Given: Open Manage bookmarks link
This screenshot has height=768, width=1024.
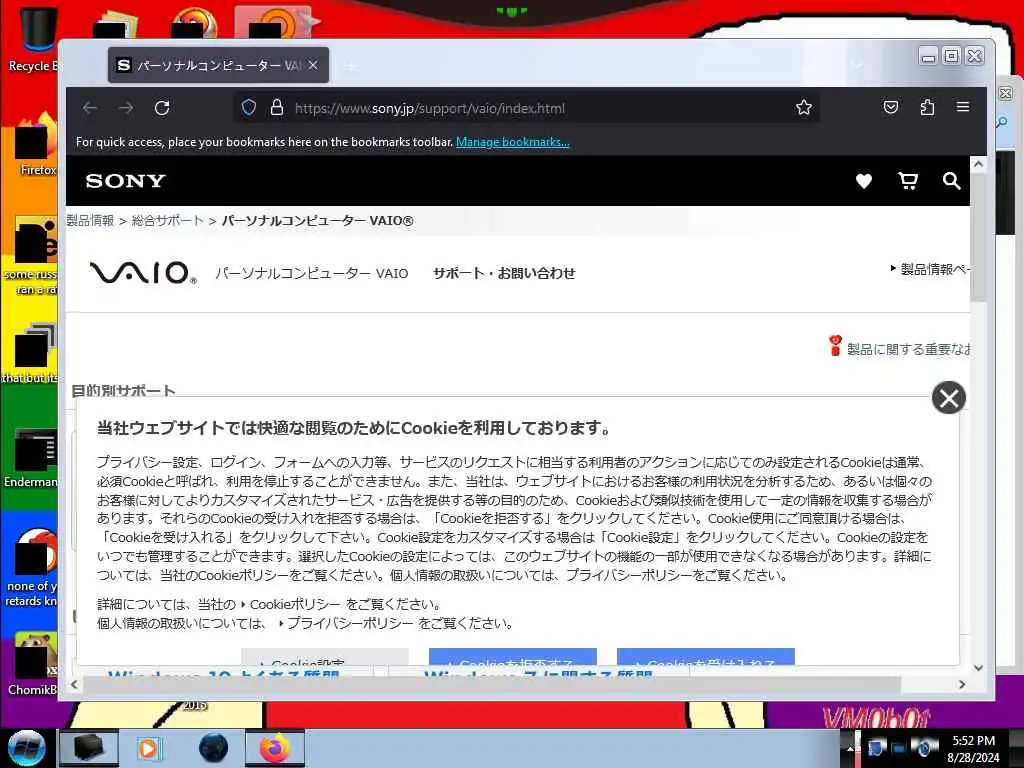Looking at the screenshot, I should pos(513,142).
